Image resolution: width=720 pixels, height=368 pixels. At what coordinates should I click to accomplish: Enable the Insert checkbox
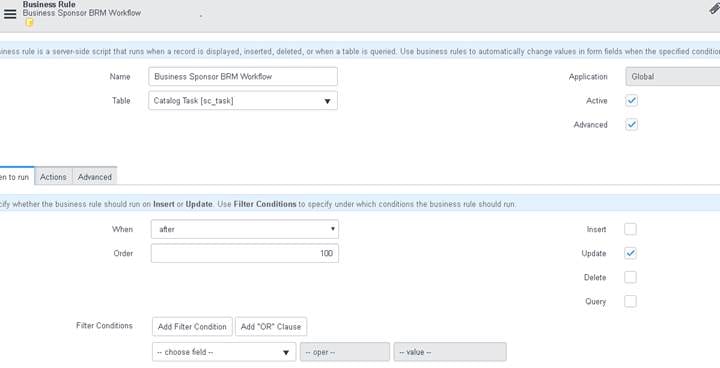(630, 229)
